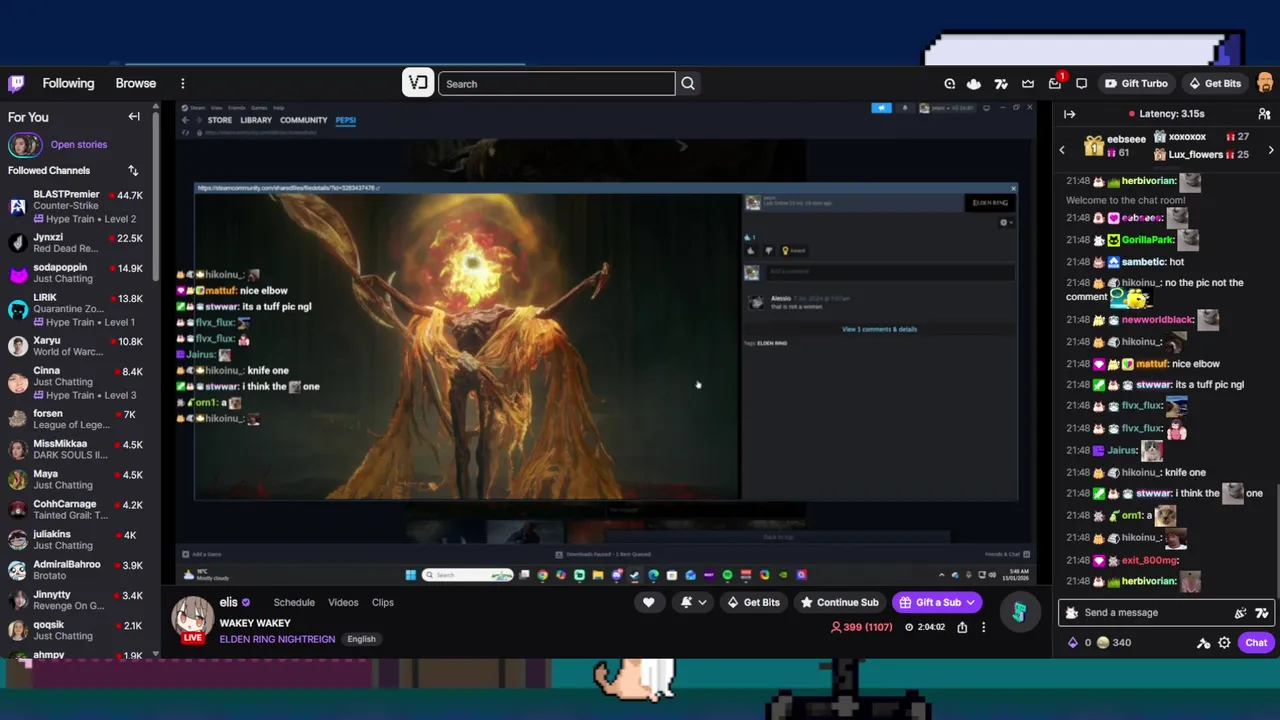1280x720 pixels.
Task: Focus the Search input field
Action: pyautogui.click(x=556, y=84)
